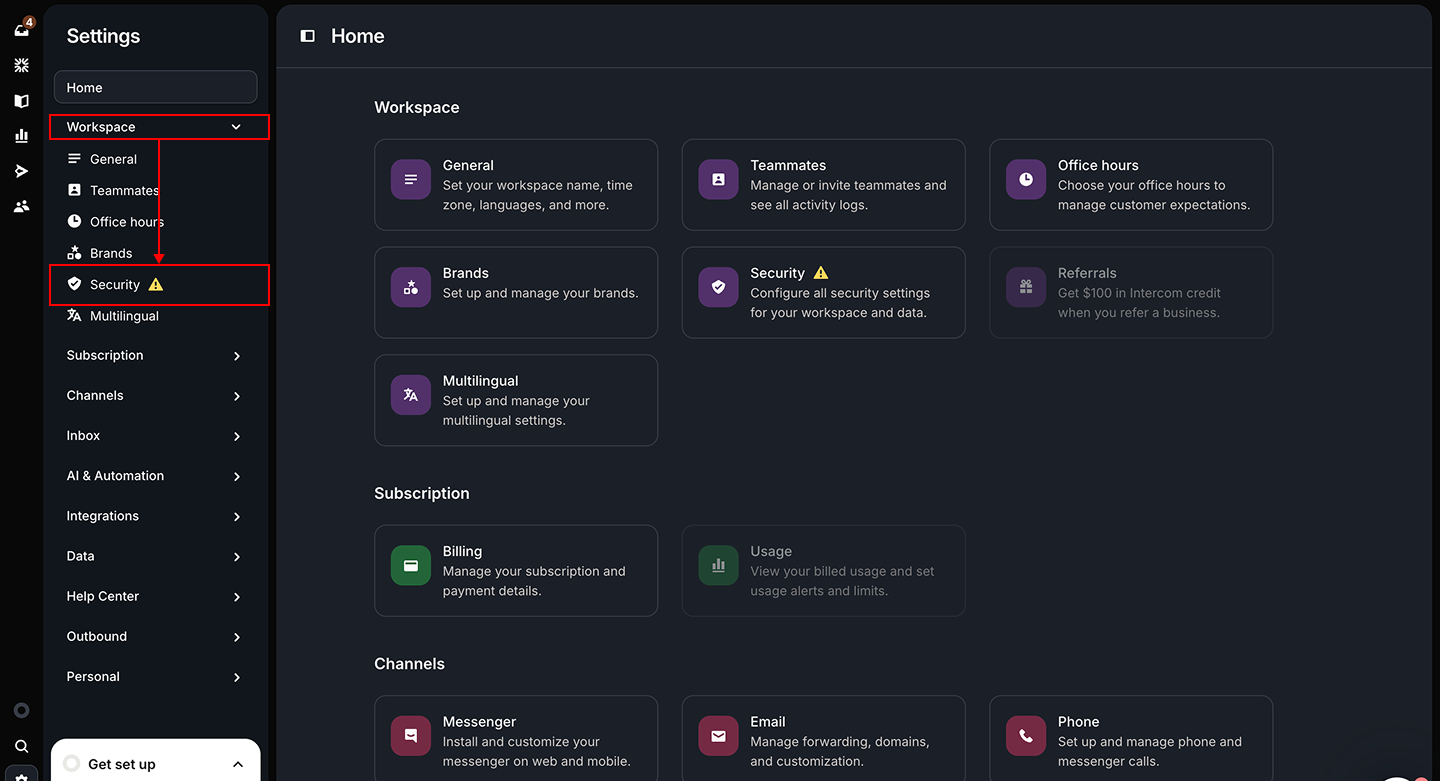Go to Home in Settings sidebar

tap(155, 88)
